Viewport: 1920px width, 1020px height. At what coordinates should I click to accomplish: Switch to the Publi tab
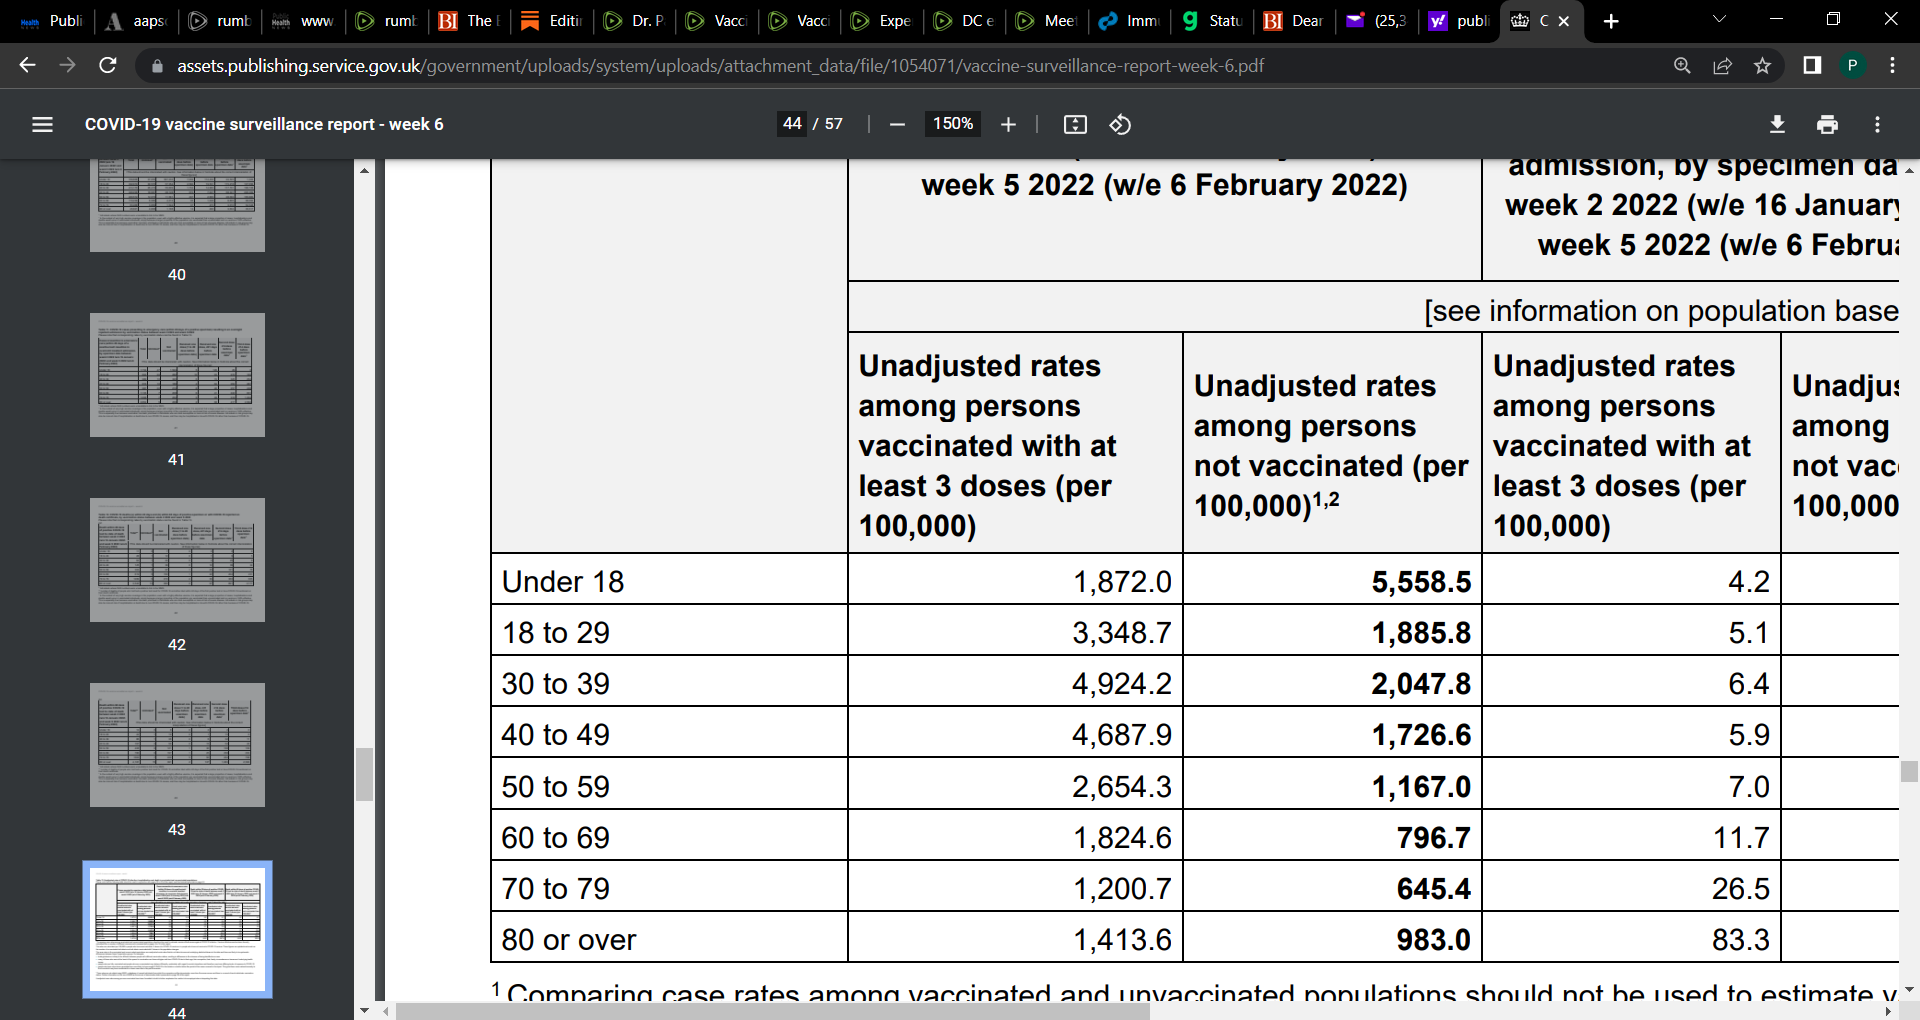[x=52, y=21]
